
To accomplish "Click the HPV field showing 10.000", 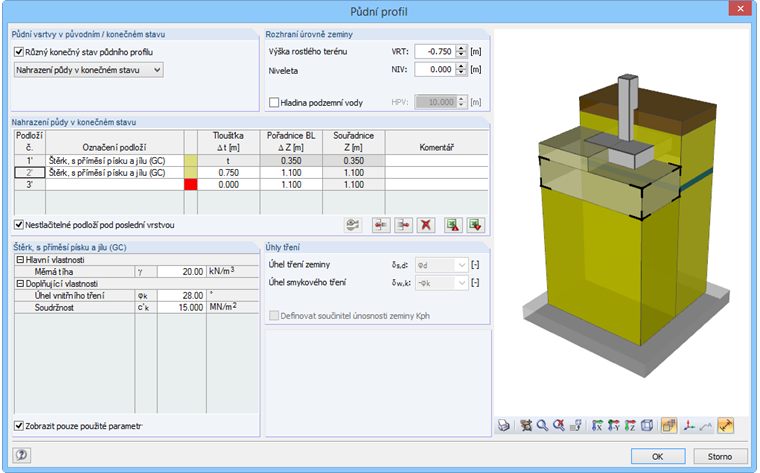I will [435, 102].
